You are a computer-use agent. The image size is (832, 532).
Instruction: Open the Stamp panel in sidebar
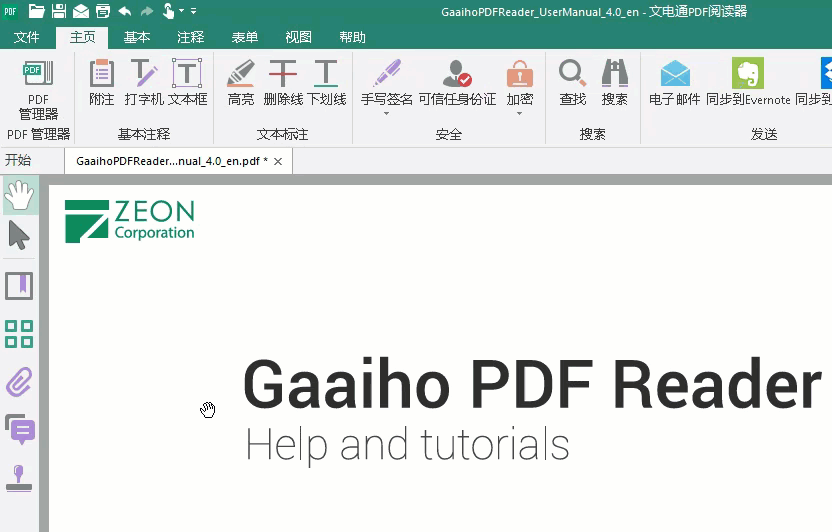click(19, 478)
